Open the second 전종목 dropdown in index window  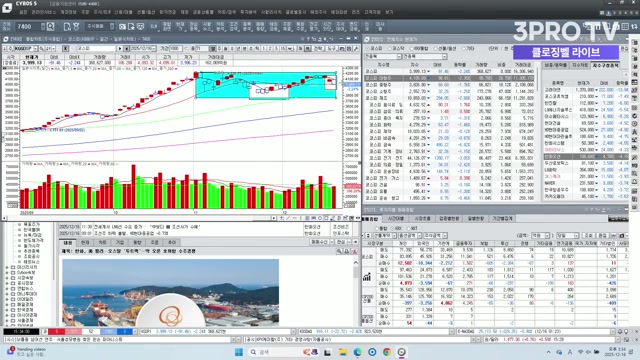tap(424, 56)
